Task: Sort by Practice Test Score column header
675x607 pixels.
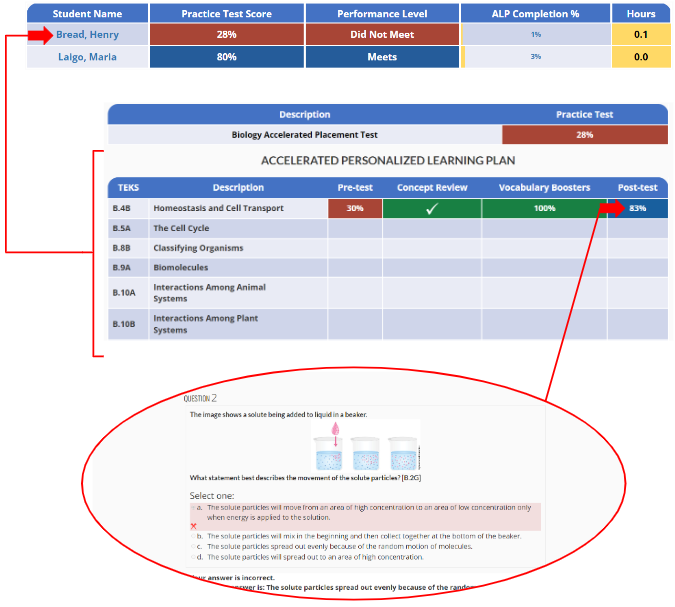Action: [226, 14]
